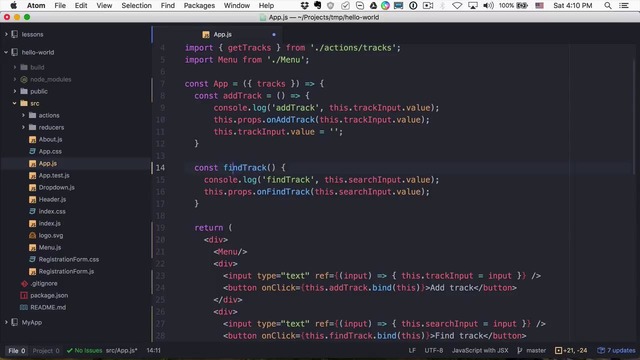The width and height of the screenshot is (640, 360).
Task: Open the Find menu
Action: [167, 5]
